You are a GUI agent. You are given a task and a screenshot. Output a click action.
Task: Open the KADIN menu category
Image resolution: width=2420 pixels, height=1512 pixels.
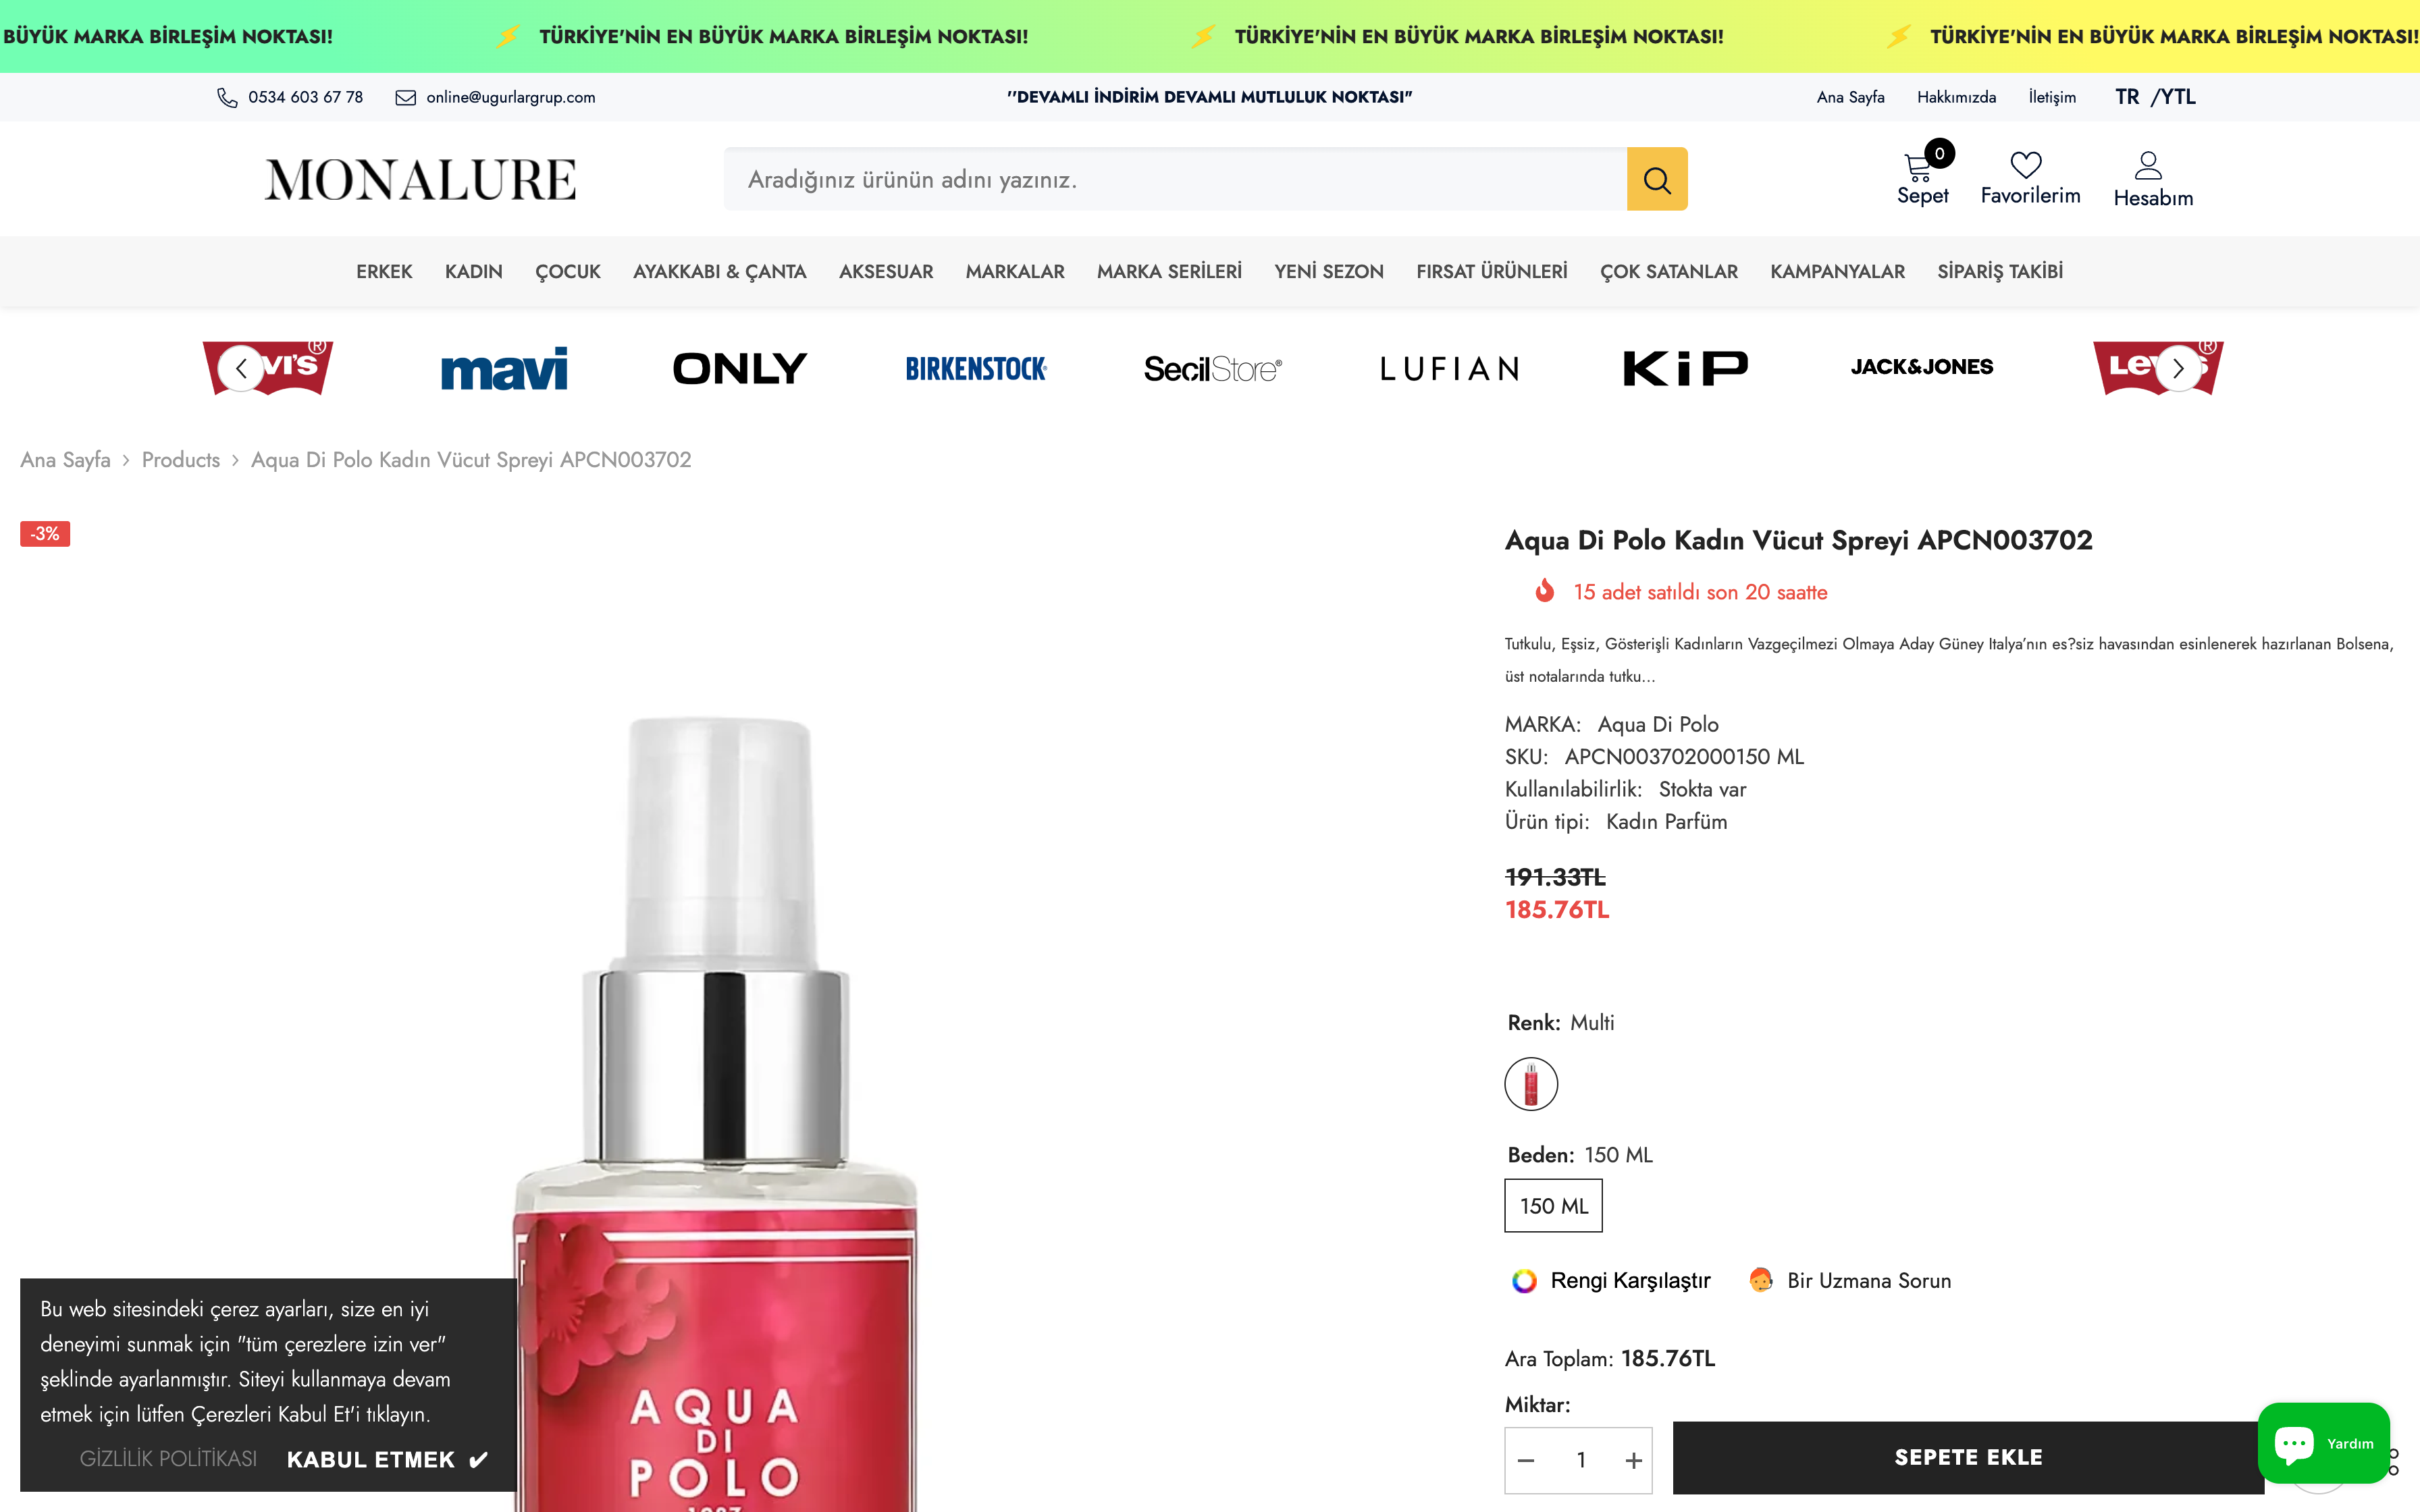tap(473, 271)
